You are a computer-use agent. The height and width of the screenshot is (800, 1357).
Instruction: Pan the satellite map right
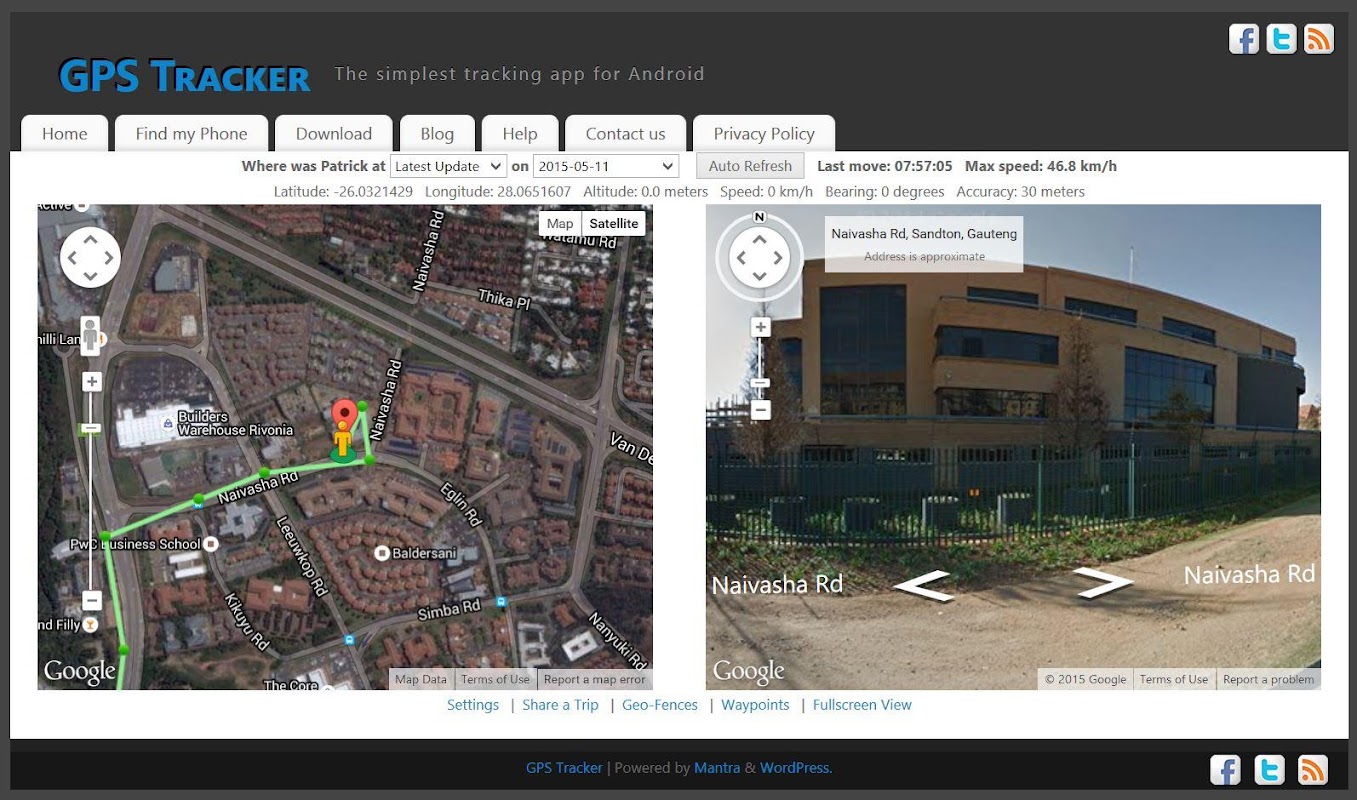point(109,258)
